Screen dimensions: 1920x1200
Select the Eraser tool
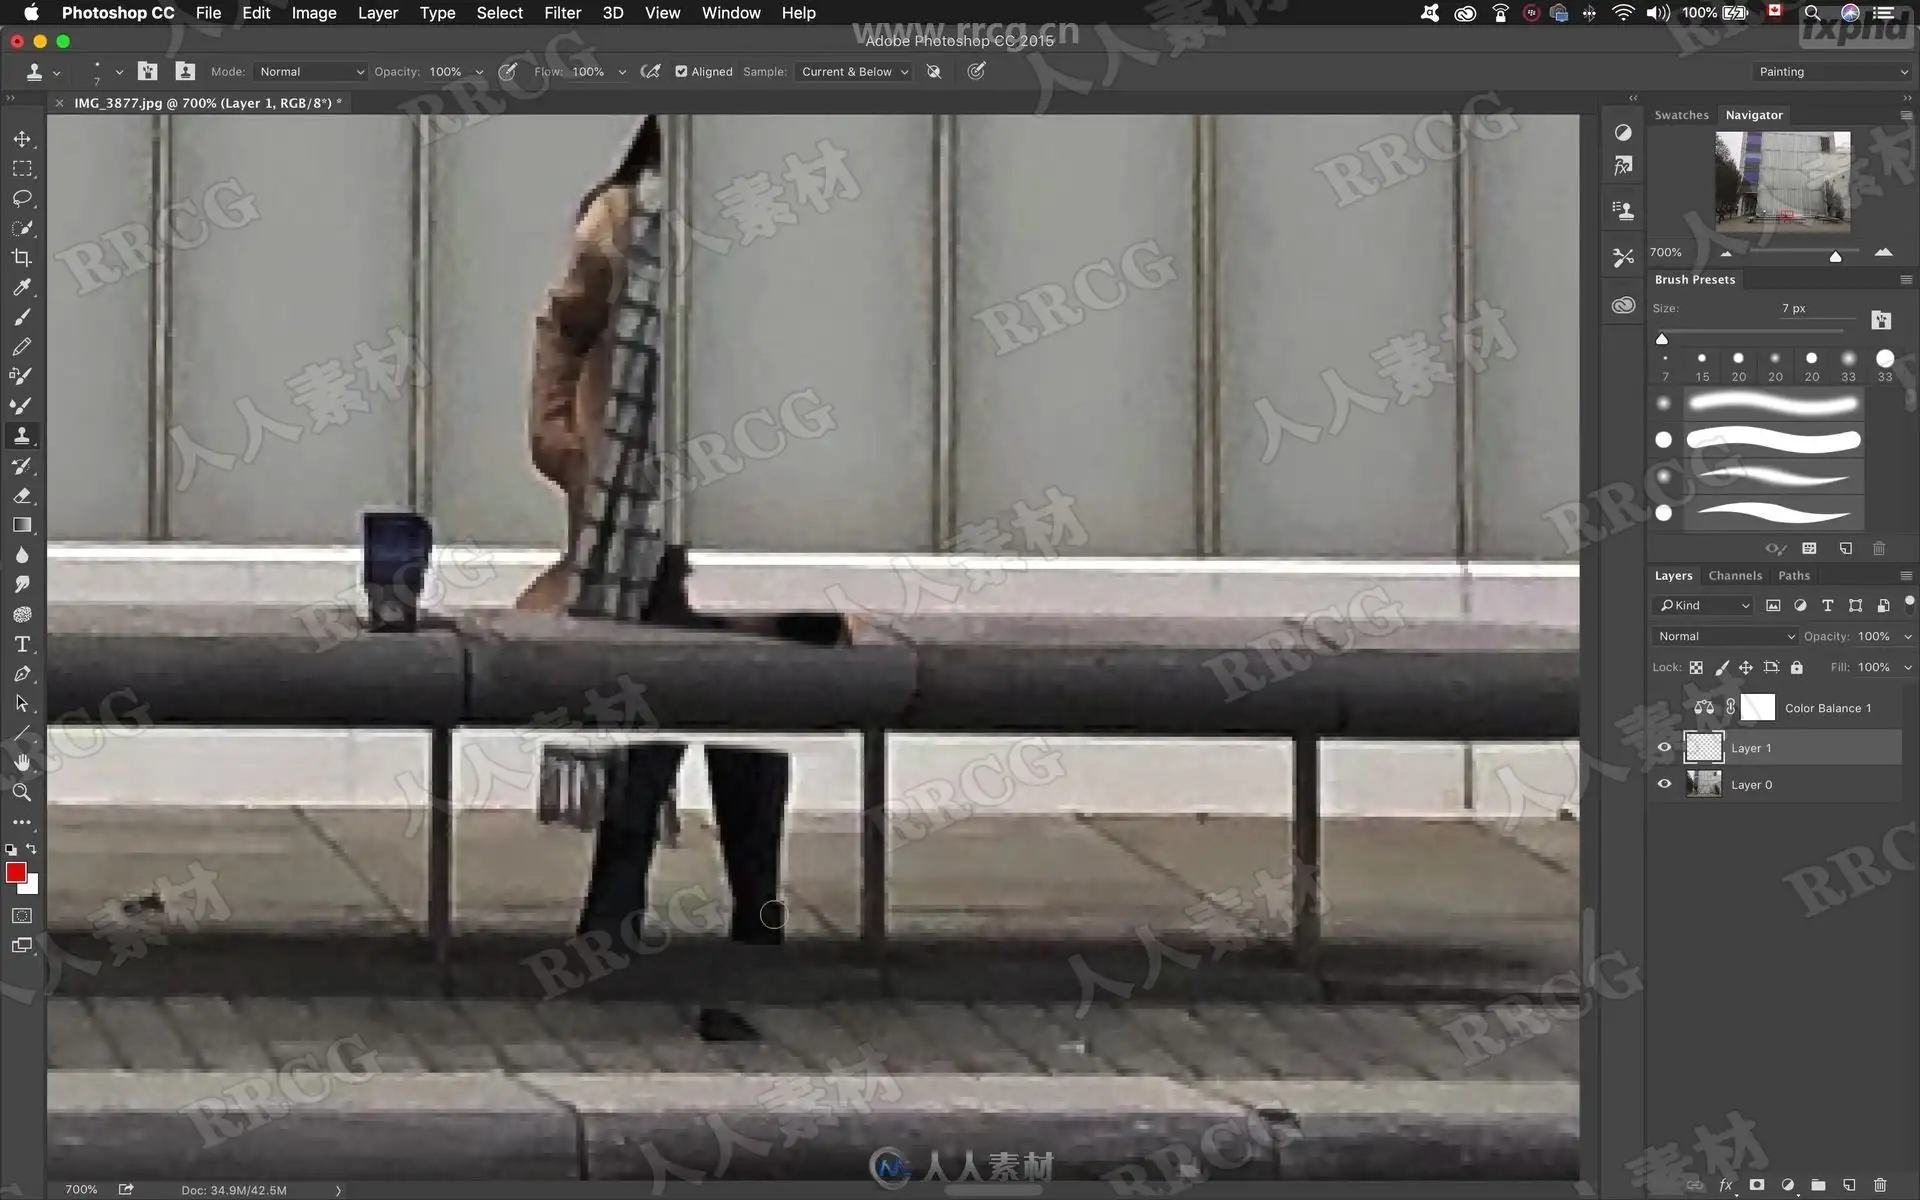click(x=22, y=496)
